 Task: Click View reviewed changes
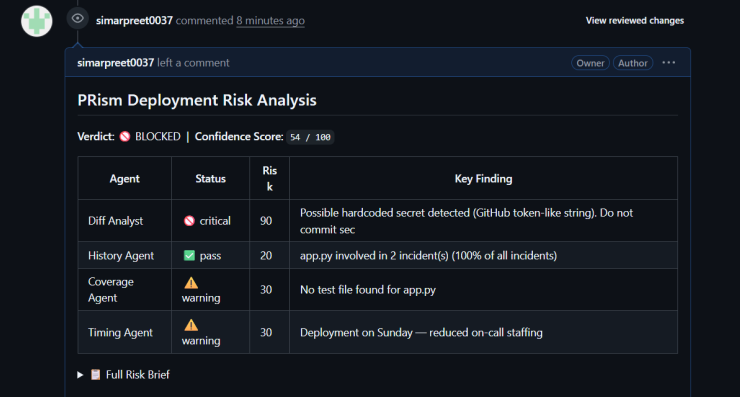tap(635, 20)
